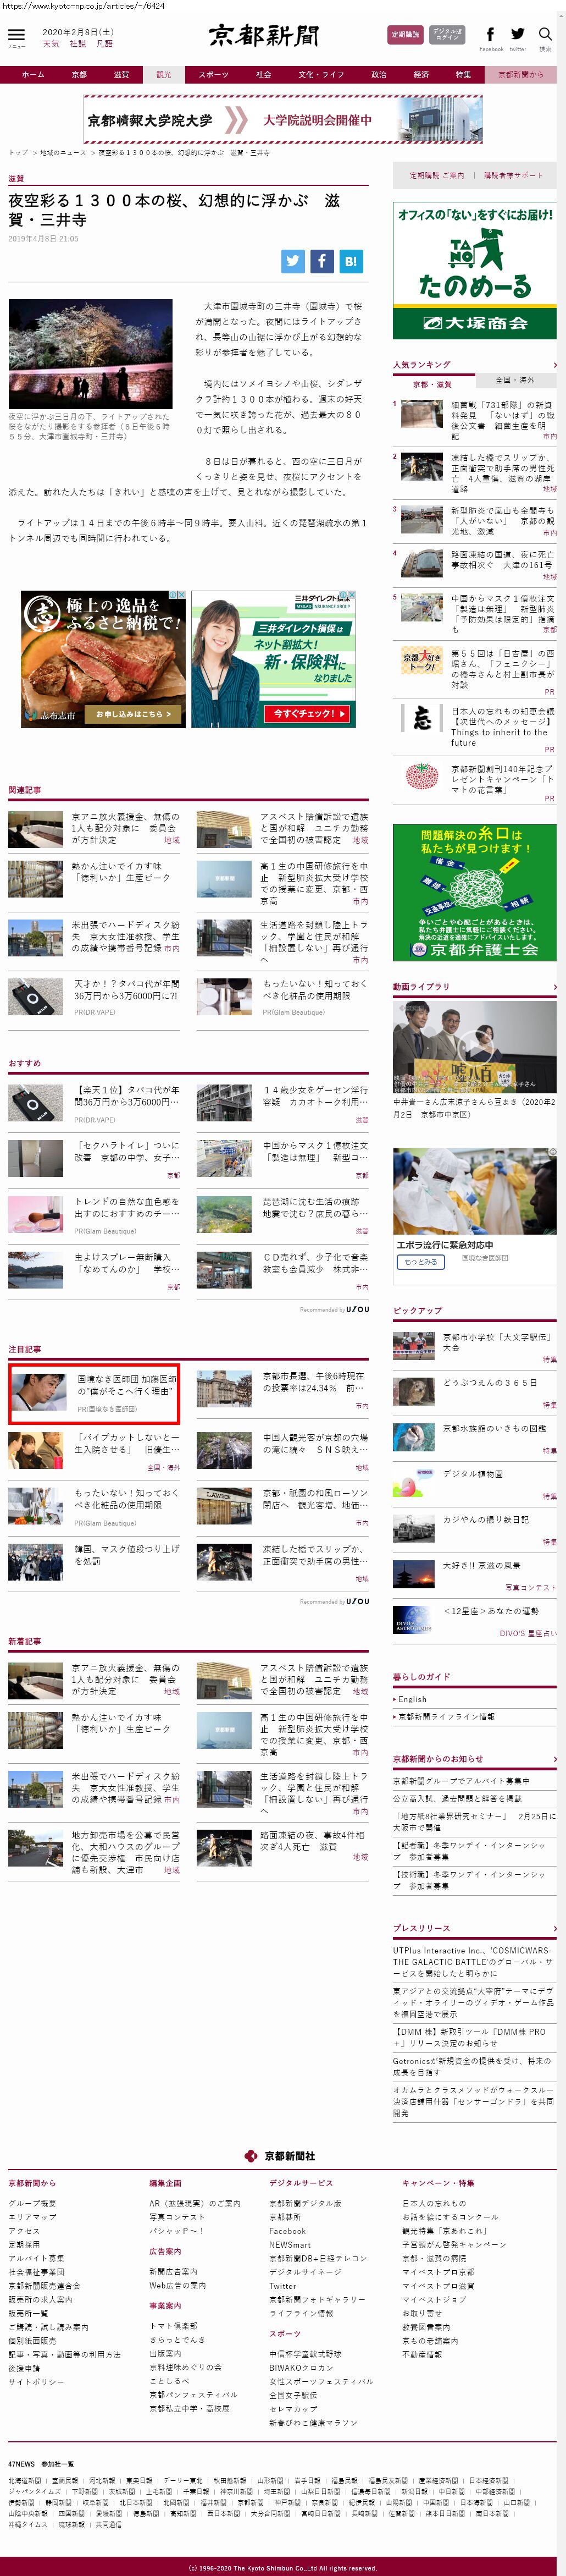This screenshot has height=2576, width=566.
Task: Switch ranking to 全国・海外 tab
Action: coord(515,380)
